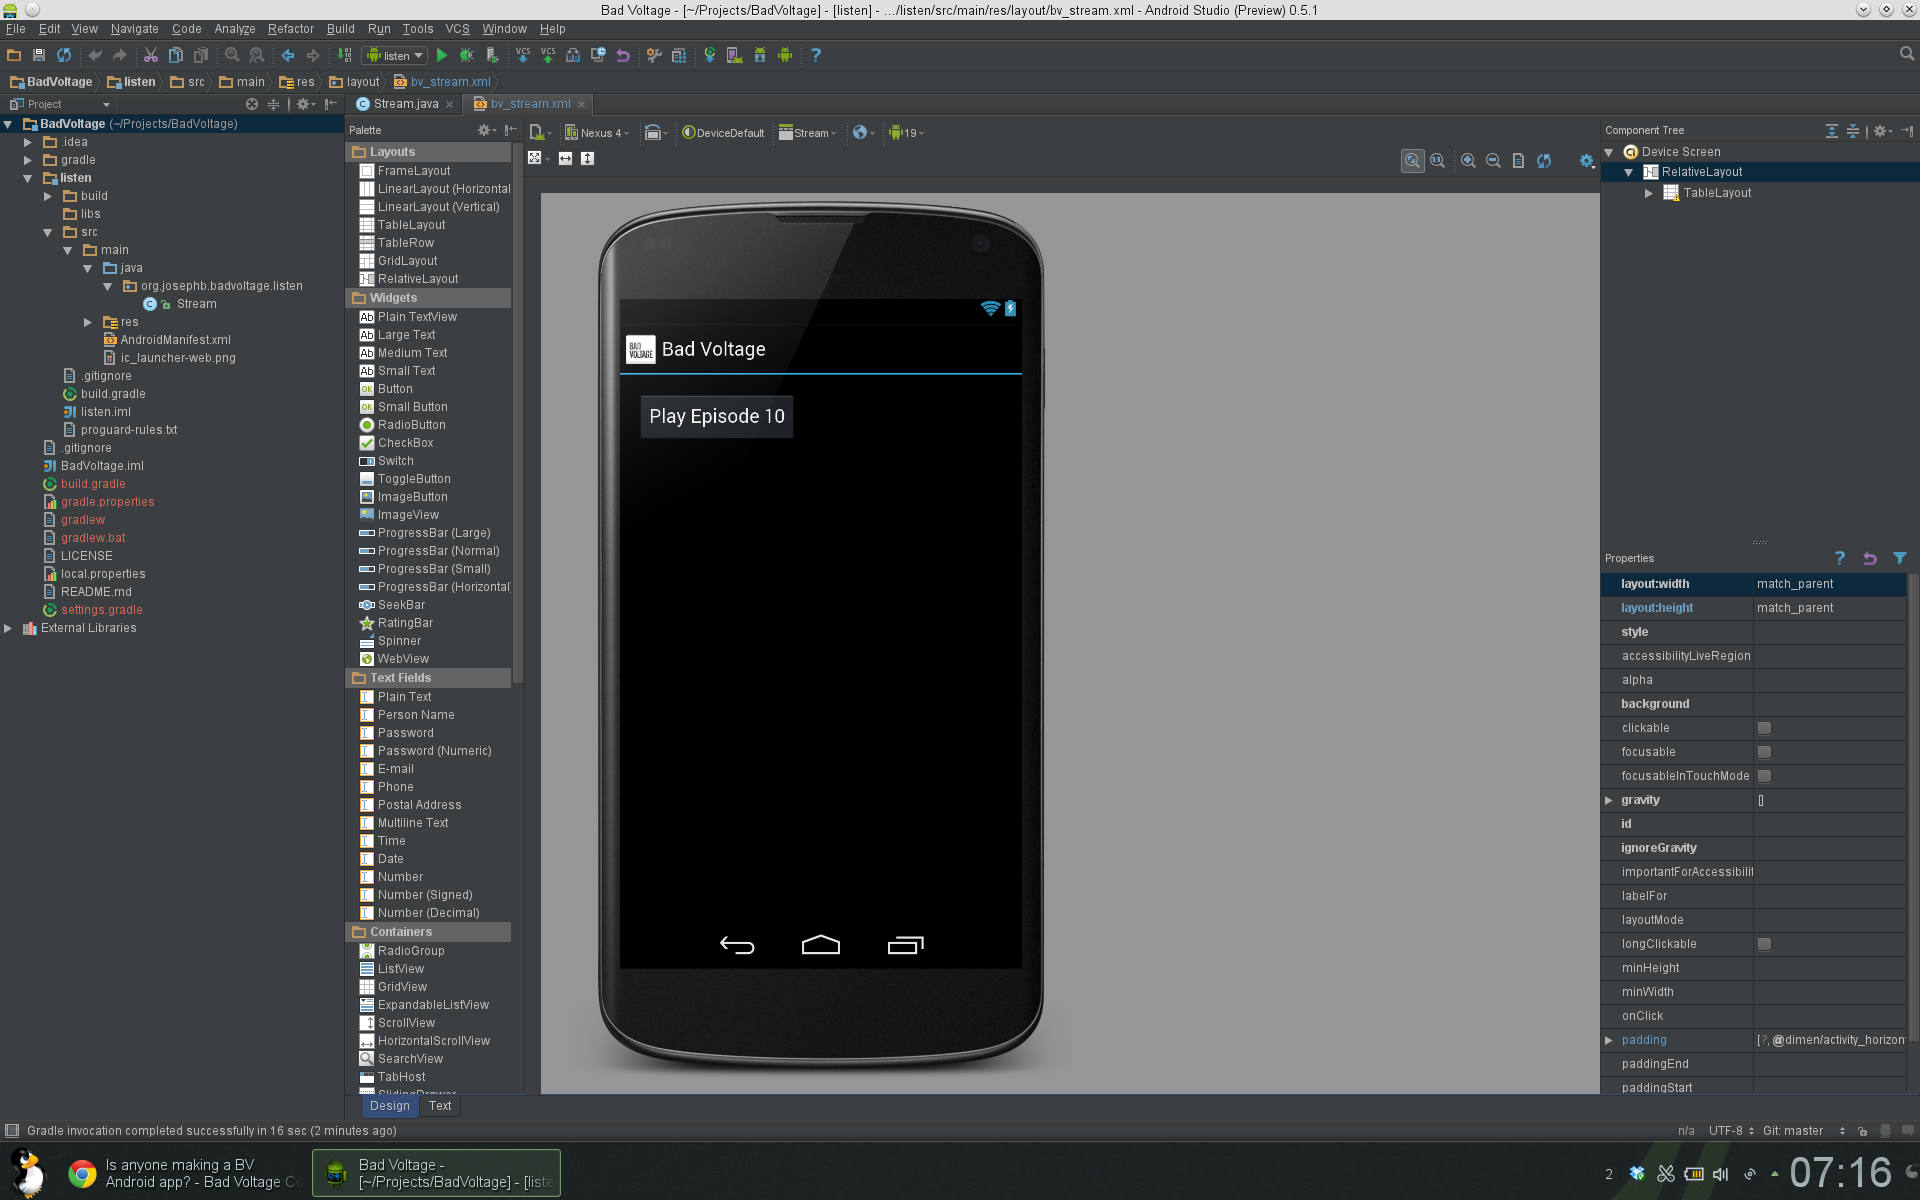Click Properties panel filter icon
Viewport: 1920px width, 1200px height.
[x=1899, y=558]
